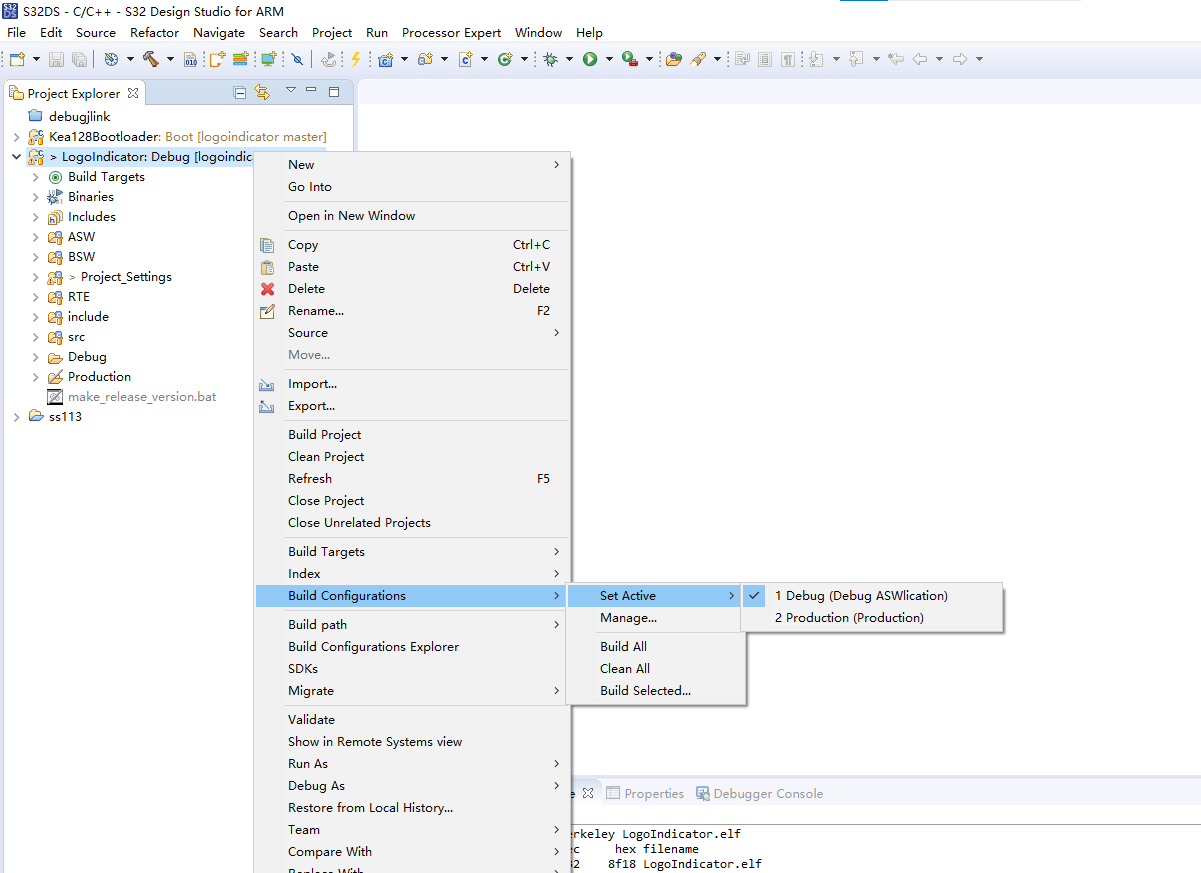
Task: Open dropdown arrow next to green Run
Action: tap(609, 59)
